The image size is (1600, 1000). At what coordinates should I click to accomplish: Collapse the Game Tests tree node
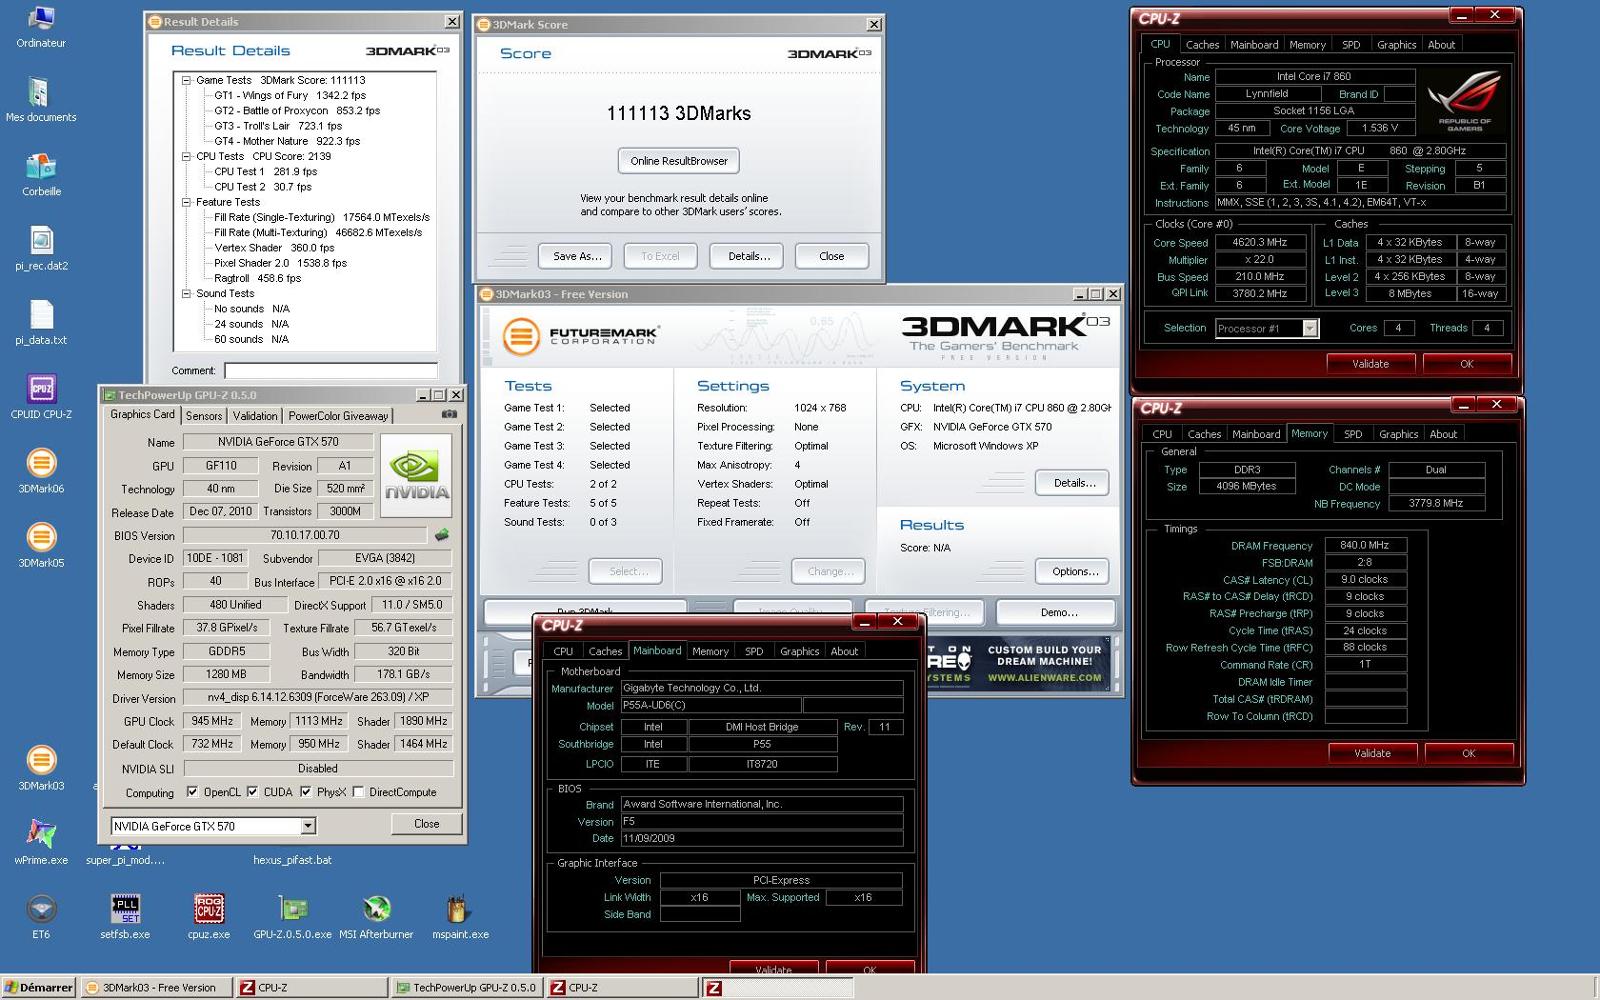[186, 80]
